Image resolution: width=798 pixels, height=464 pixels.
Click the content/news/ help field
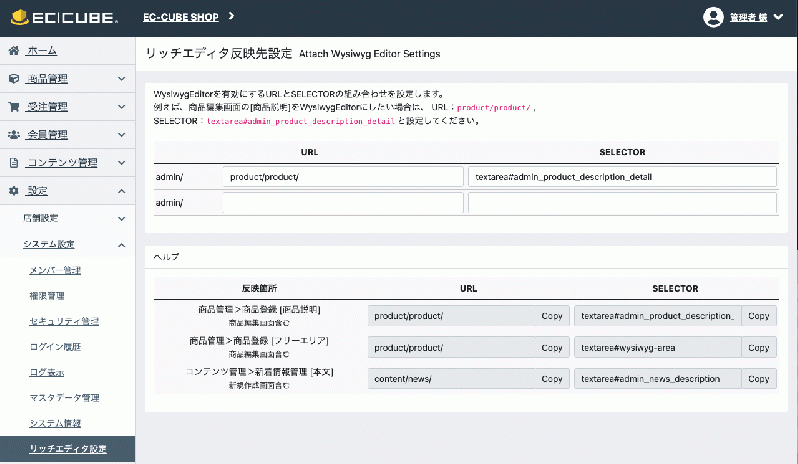(x=452, y=379)
